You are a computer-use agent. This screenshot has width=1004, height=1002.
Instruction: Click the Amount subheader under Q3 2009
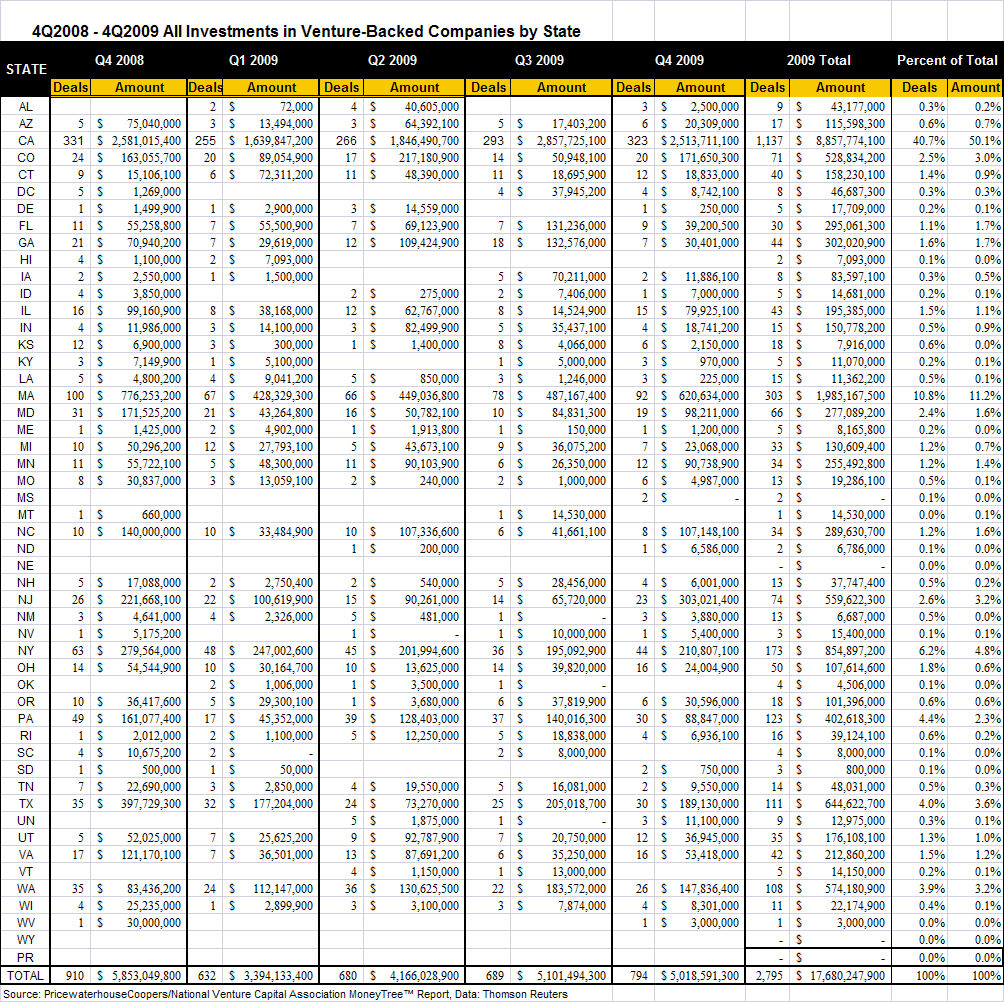(x=561, y=87)
